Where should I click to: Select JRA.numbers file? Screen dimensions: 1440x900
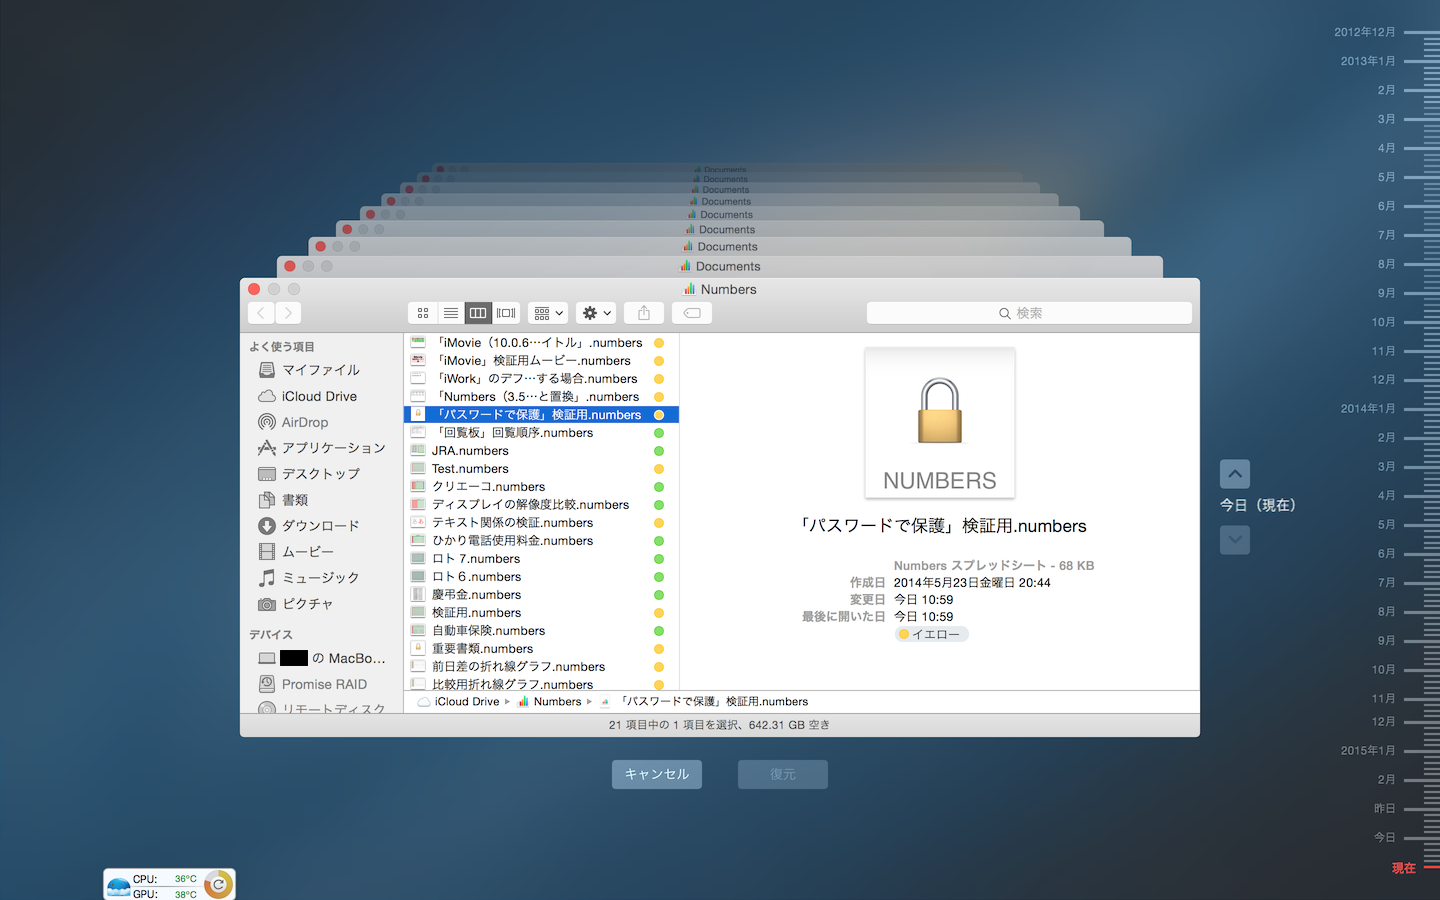[541, 451]
